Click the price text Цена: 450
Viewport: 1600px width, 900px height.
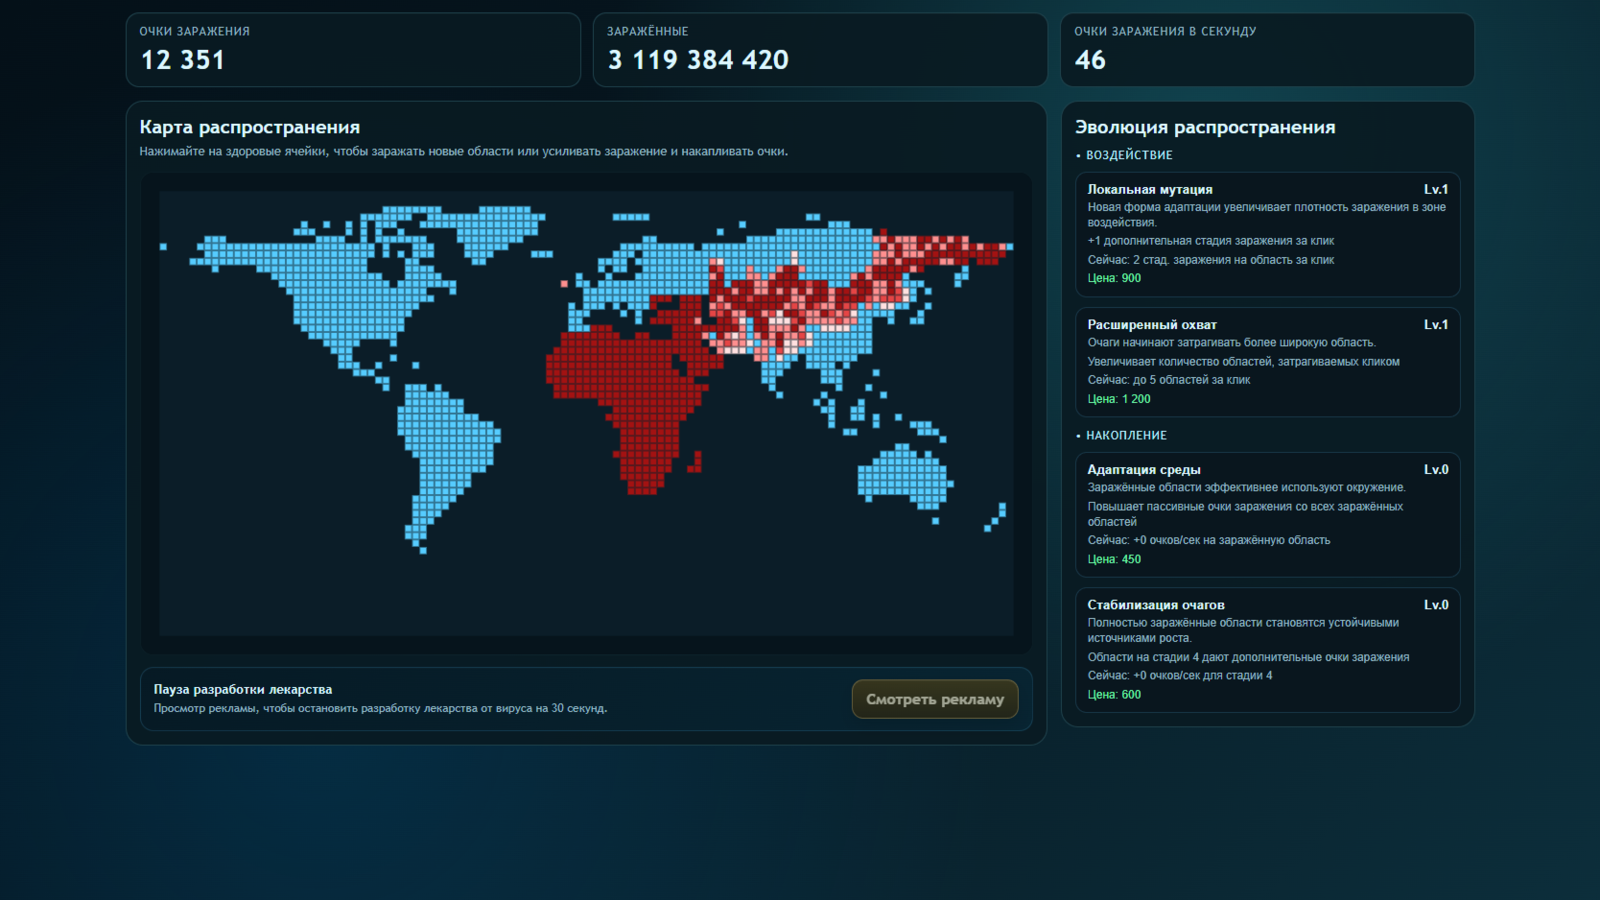point(1114,559)
